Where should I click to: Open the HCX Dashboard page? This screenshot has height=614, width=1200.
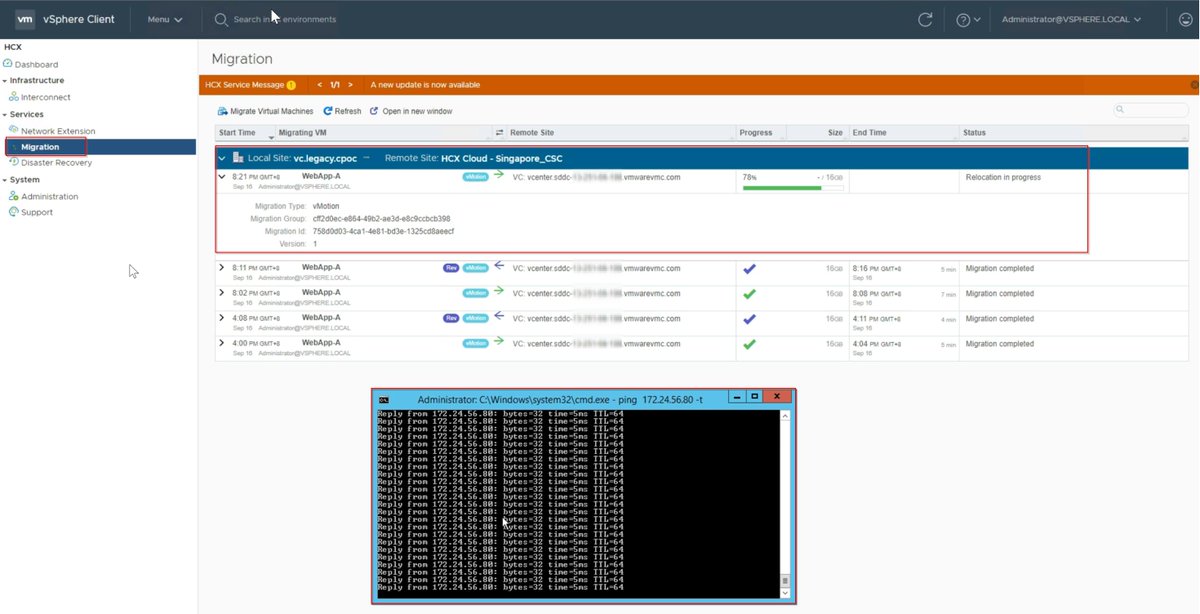pyautogui.click(x=36, y=64)
